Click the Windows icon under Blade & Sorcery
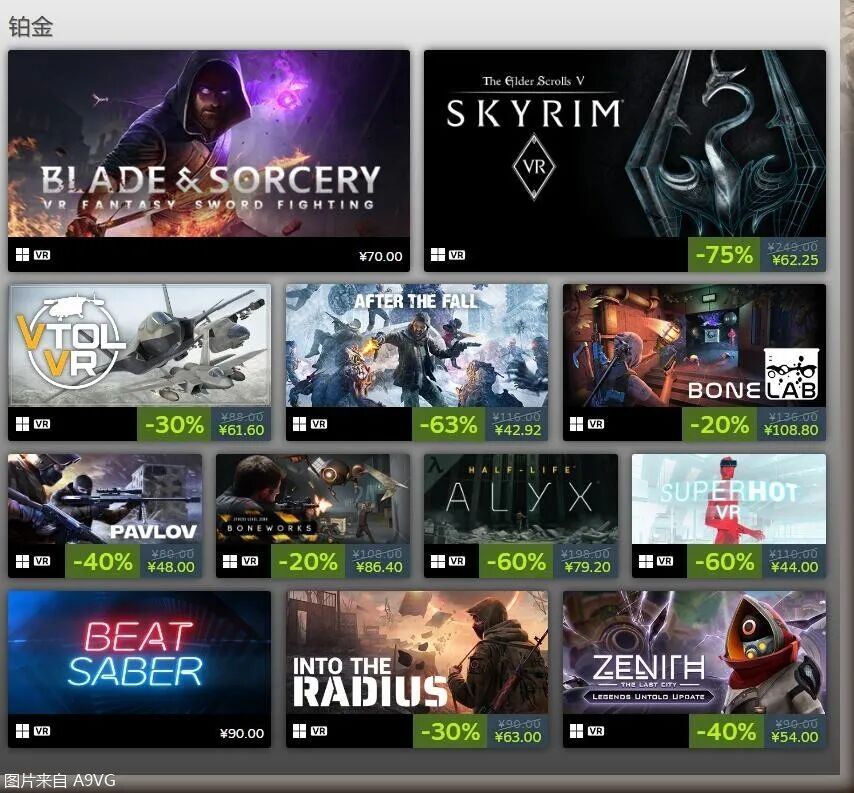This screenshot has height=793, width=854. click(x=22, y=254)
